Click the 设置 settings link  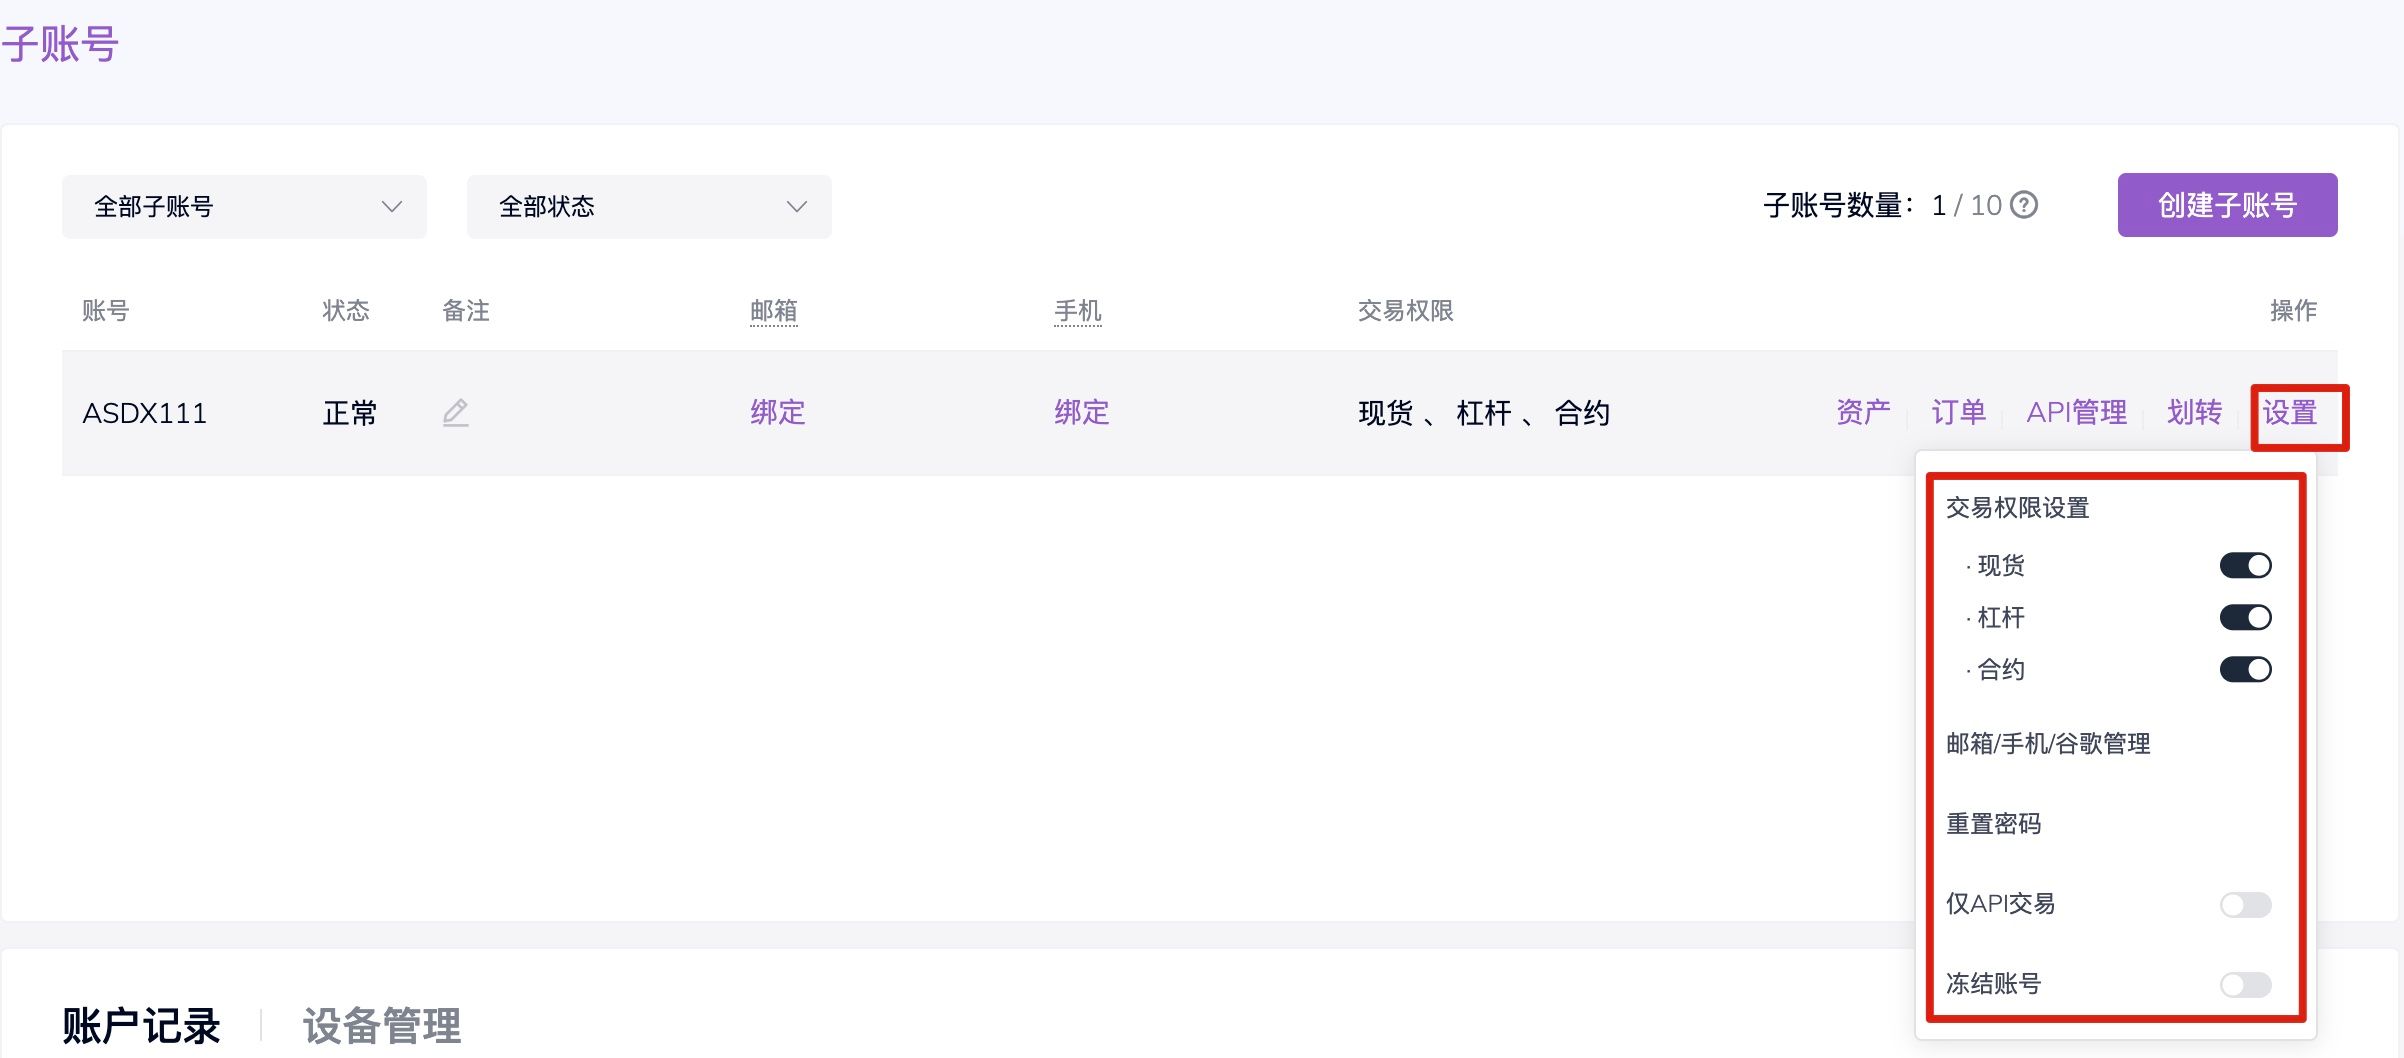pyautogui.click(x=2290, y=412)
